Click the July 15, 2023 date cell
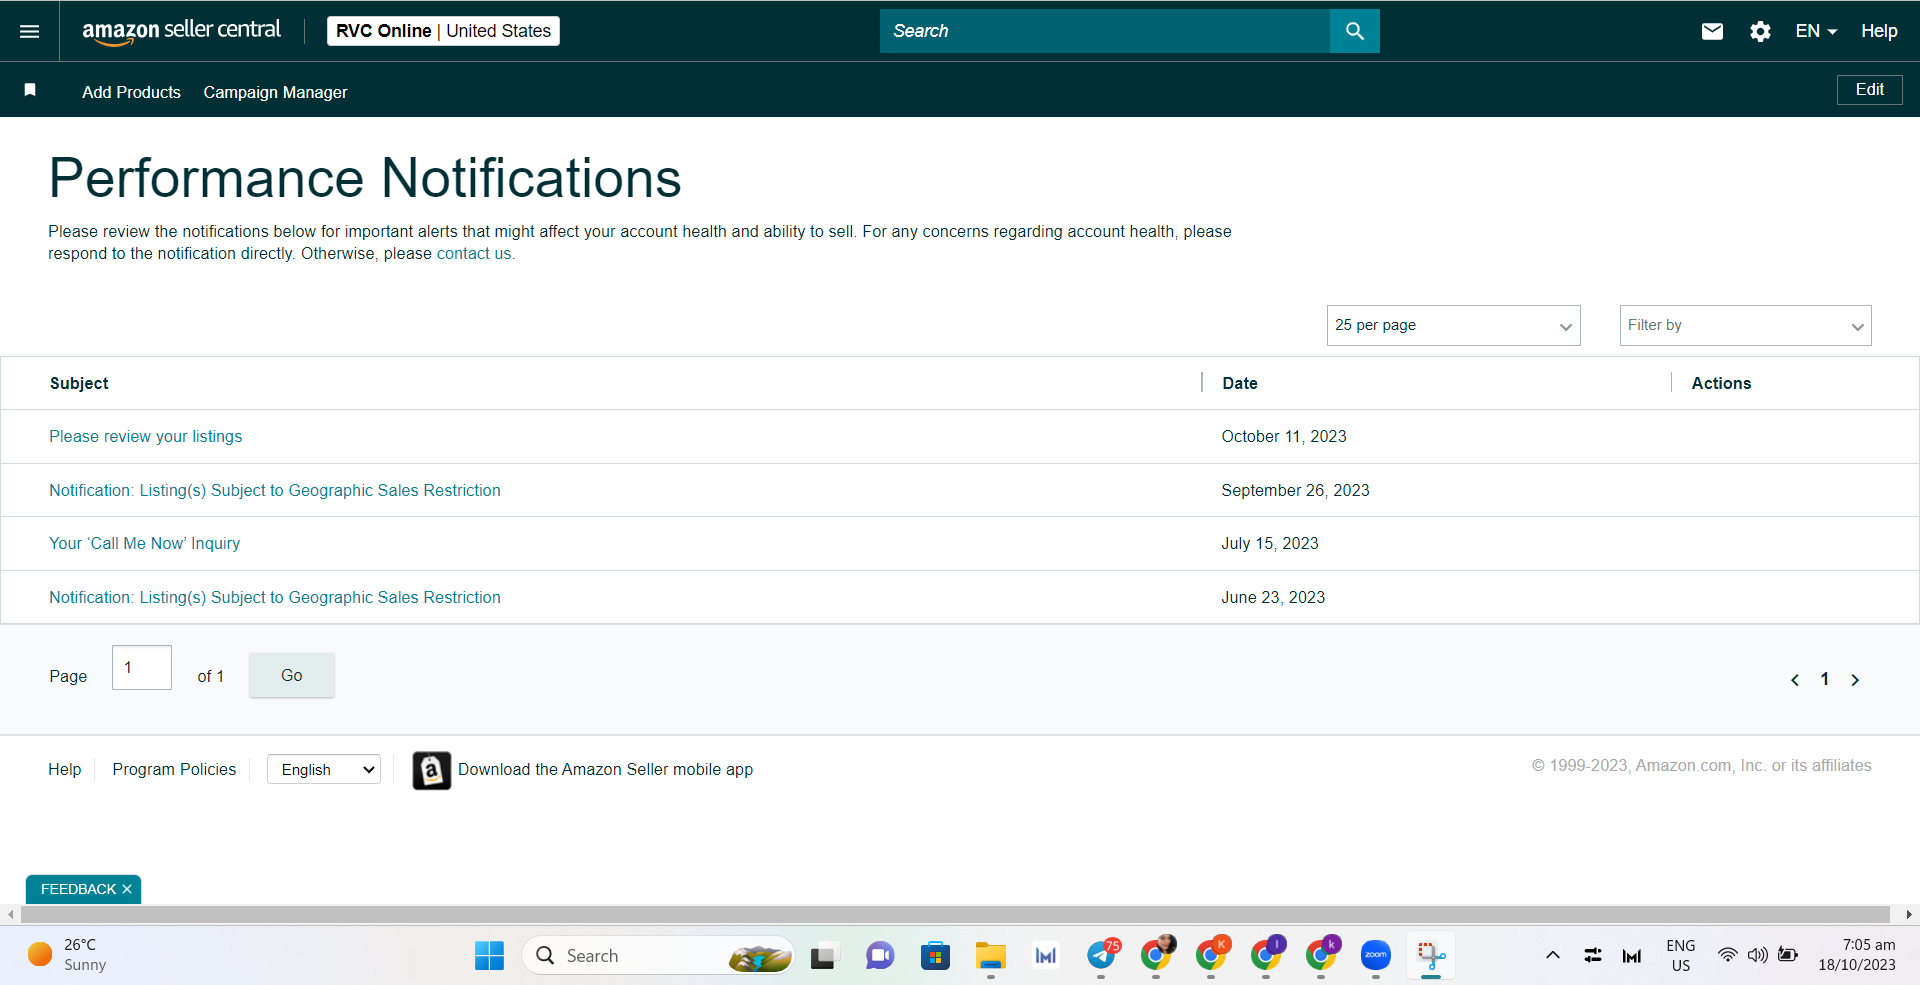The height and width of the screenshot is (985, 1920). tap(1270, 544)
